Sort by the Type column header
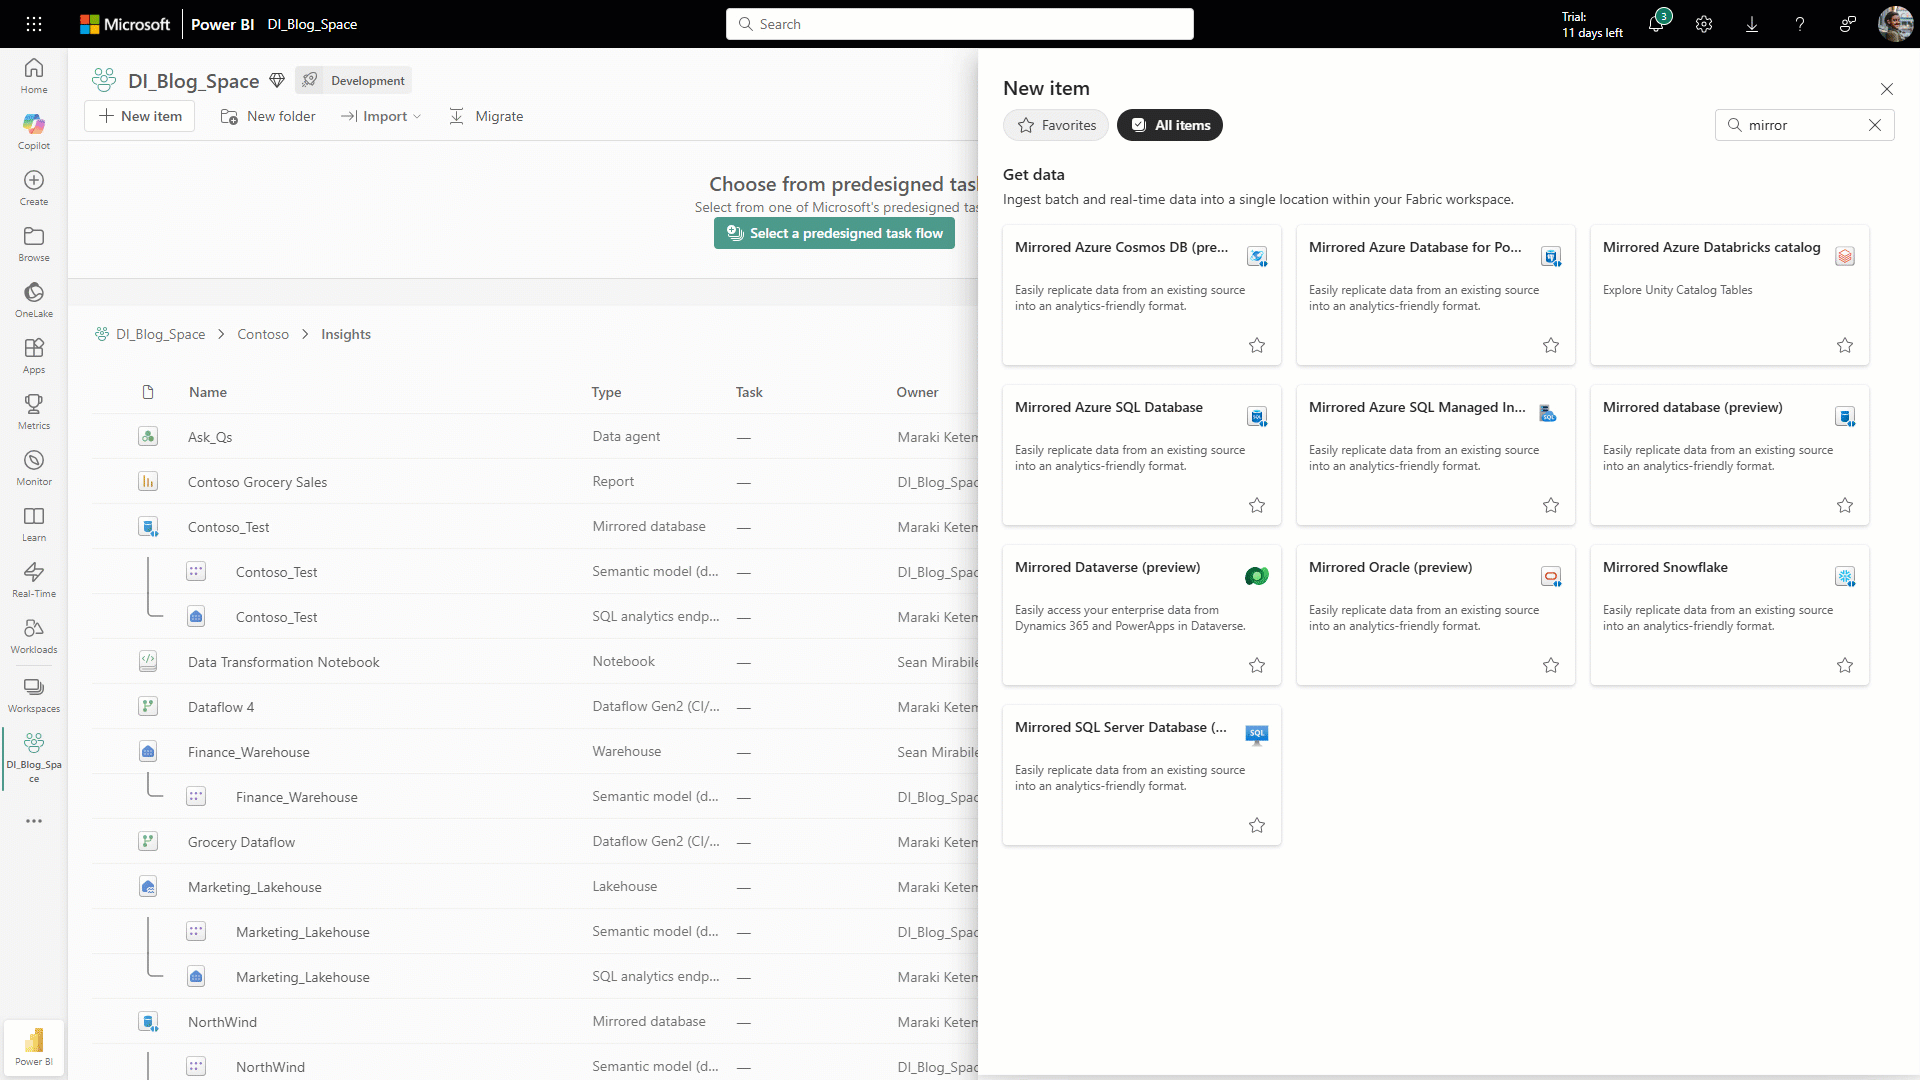The image size is (1920, 1080). [606, 392]
